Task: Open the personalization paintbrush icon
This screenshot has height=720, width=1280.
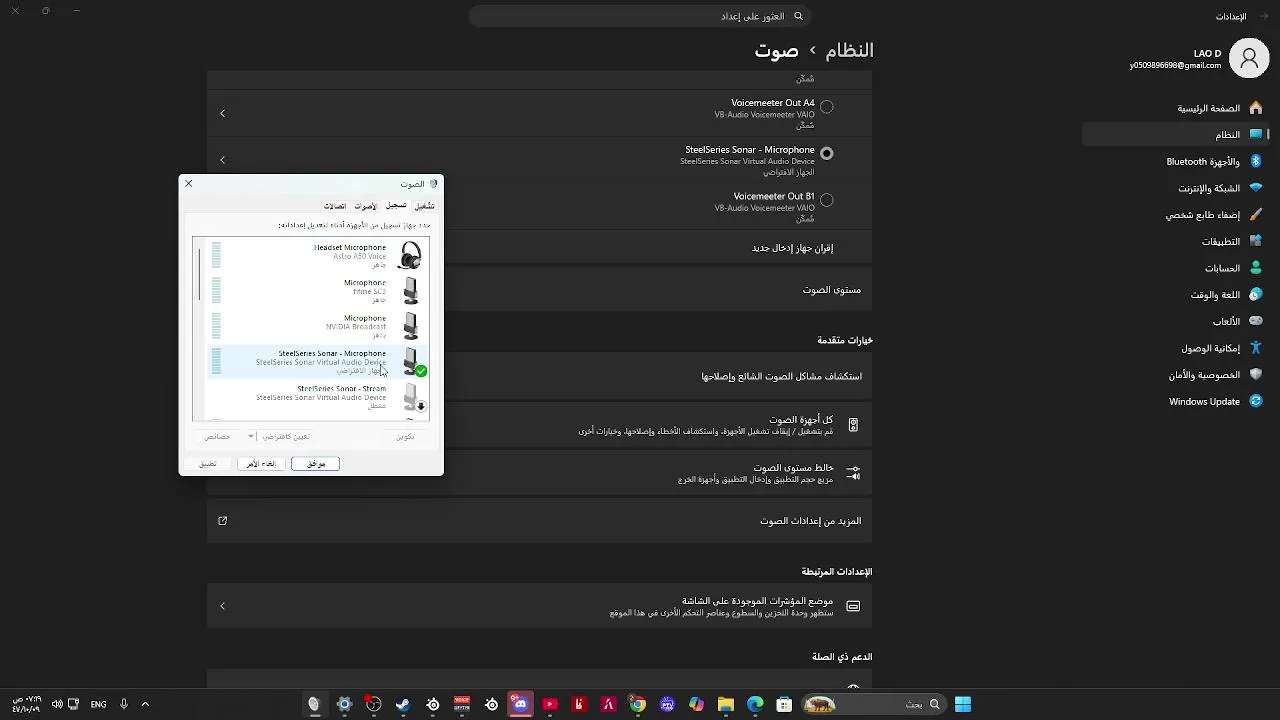Action: click(1256, 214)
